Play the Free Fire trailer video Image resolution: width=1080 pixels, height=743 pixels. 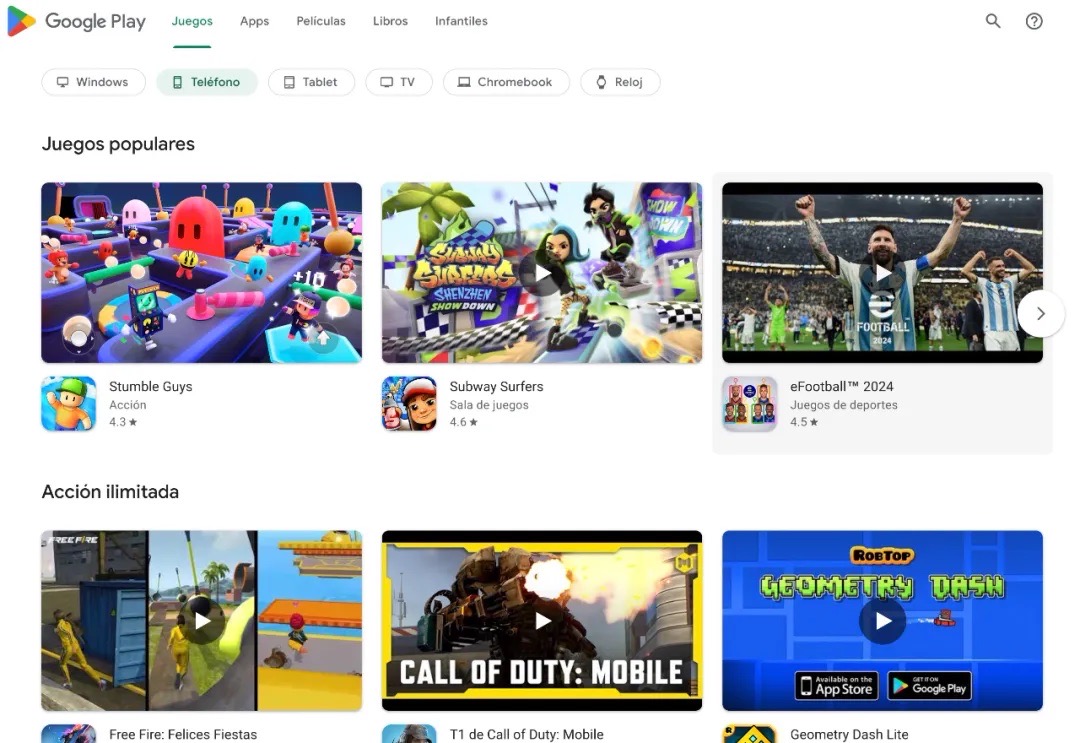(x=202, y=621)
